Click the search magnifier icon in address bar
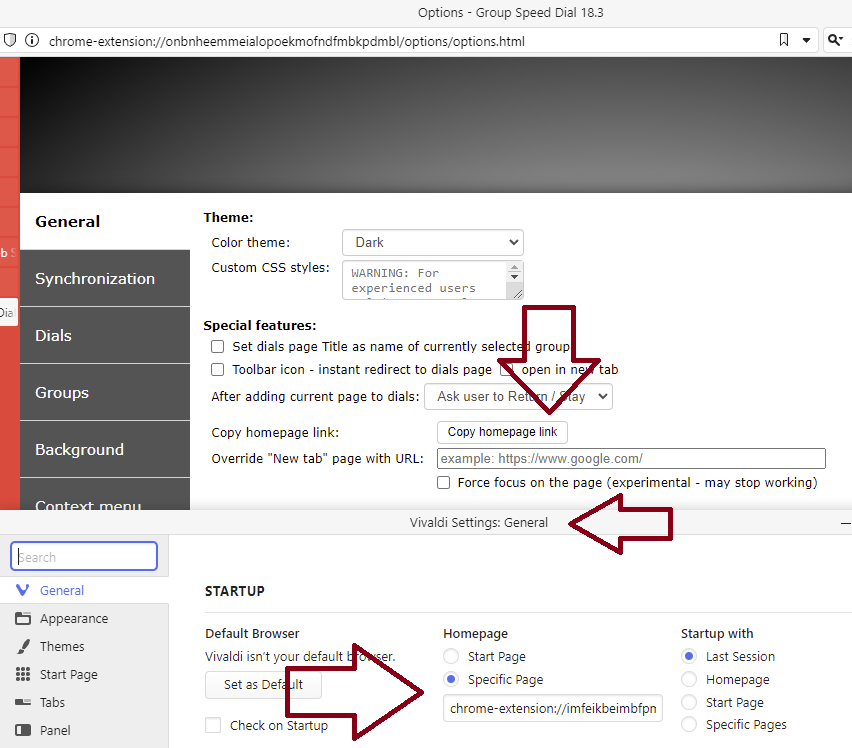The height and width of the screenshot is (748, 852). 836,40
